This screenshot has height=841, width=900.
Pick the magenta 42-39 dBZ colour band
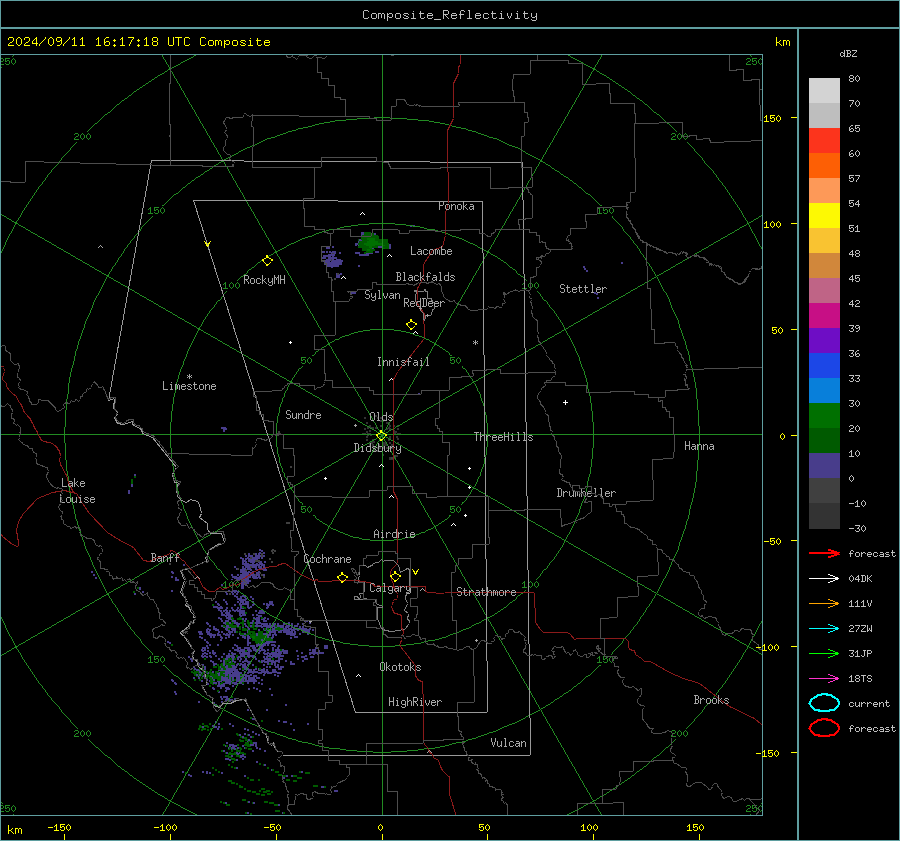tap(824, 316)
